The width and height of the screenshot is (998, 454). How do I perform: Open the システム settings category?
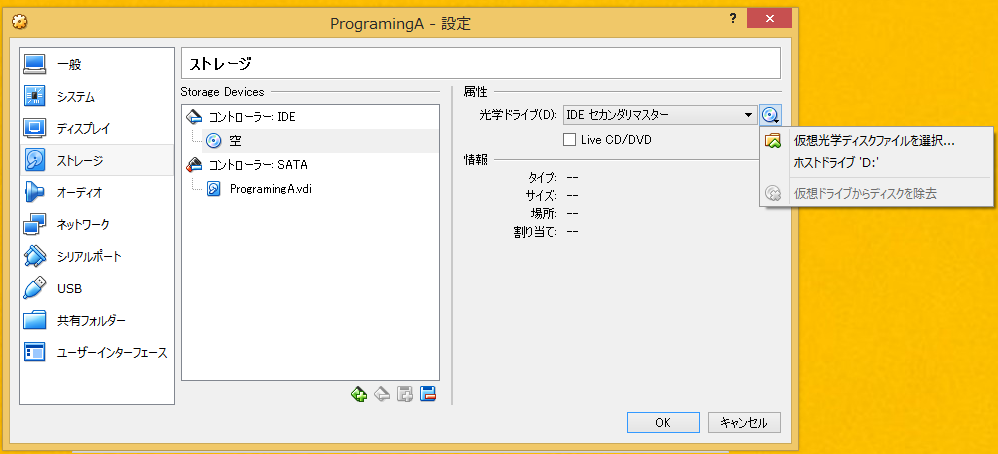click(97, 97)
